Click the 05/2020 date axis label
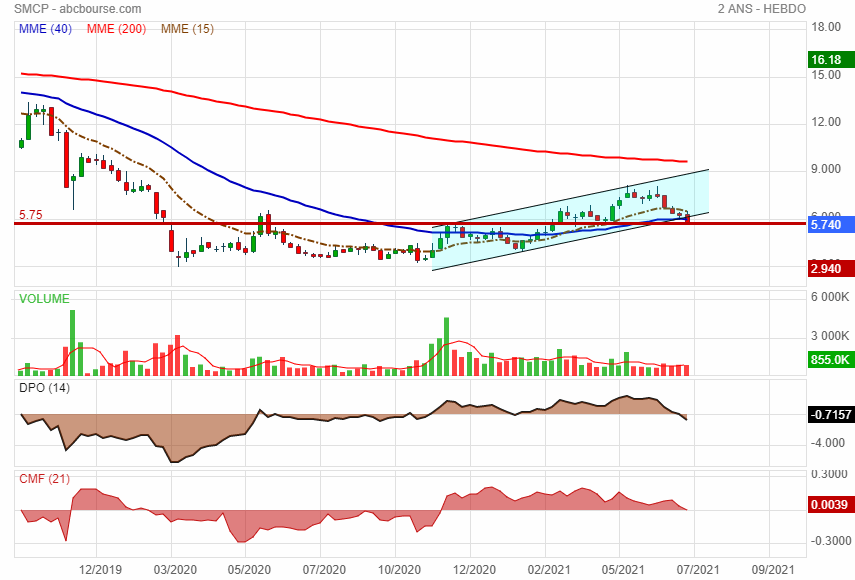The width and height of the screenshot is (855, 580). pyautogui.click(x=249, y=570)
